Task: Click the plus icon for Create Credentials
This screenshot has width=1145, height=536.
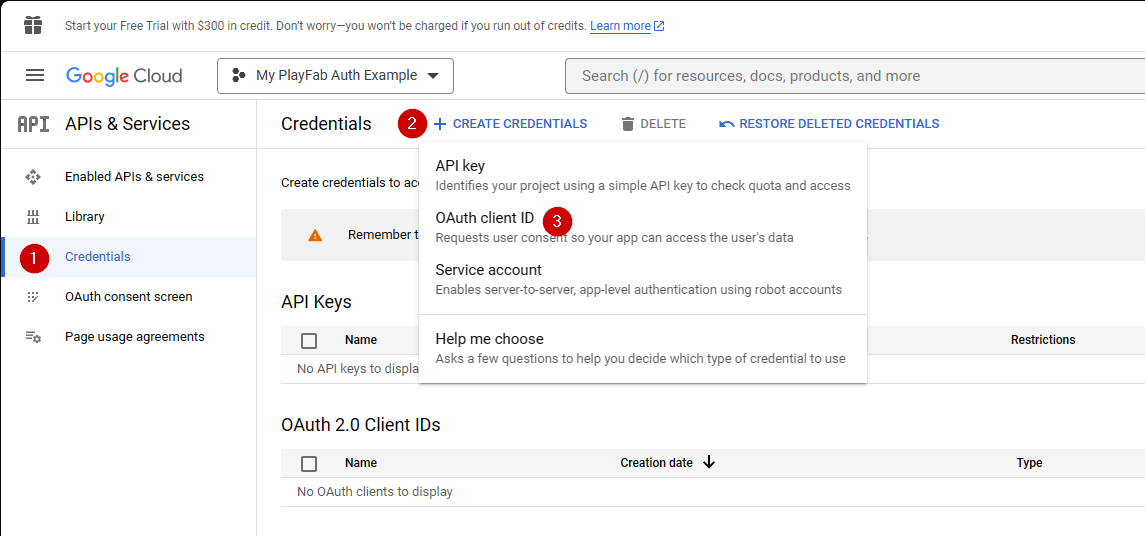Action: tap(440, 124)
